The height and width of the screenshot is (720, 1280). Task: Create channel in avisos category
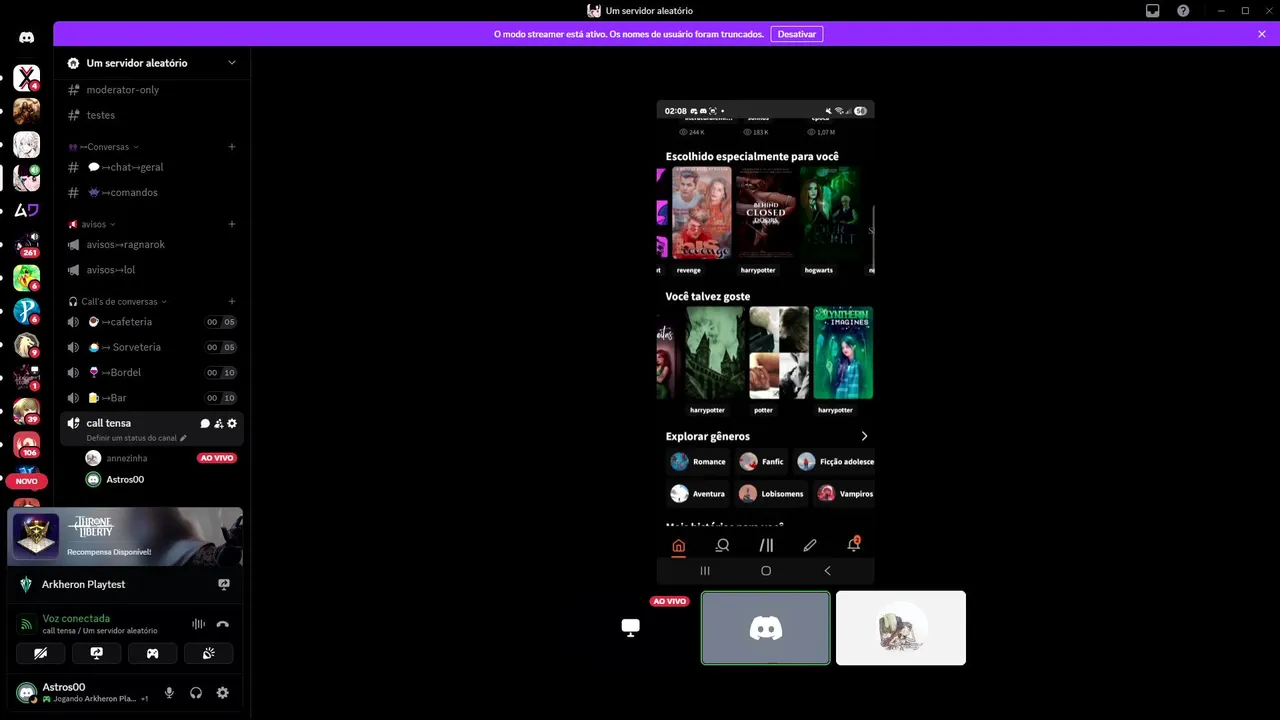[x=232, y=224]
